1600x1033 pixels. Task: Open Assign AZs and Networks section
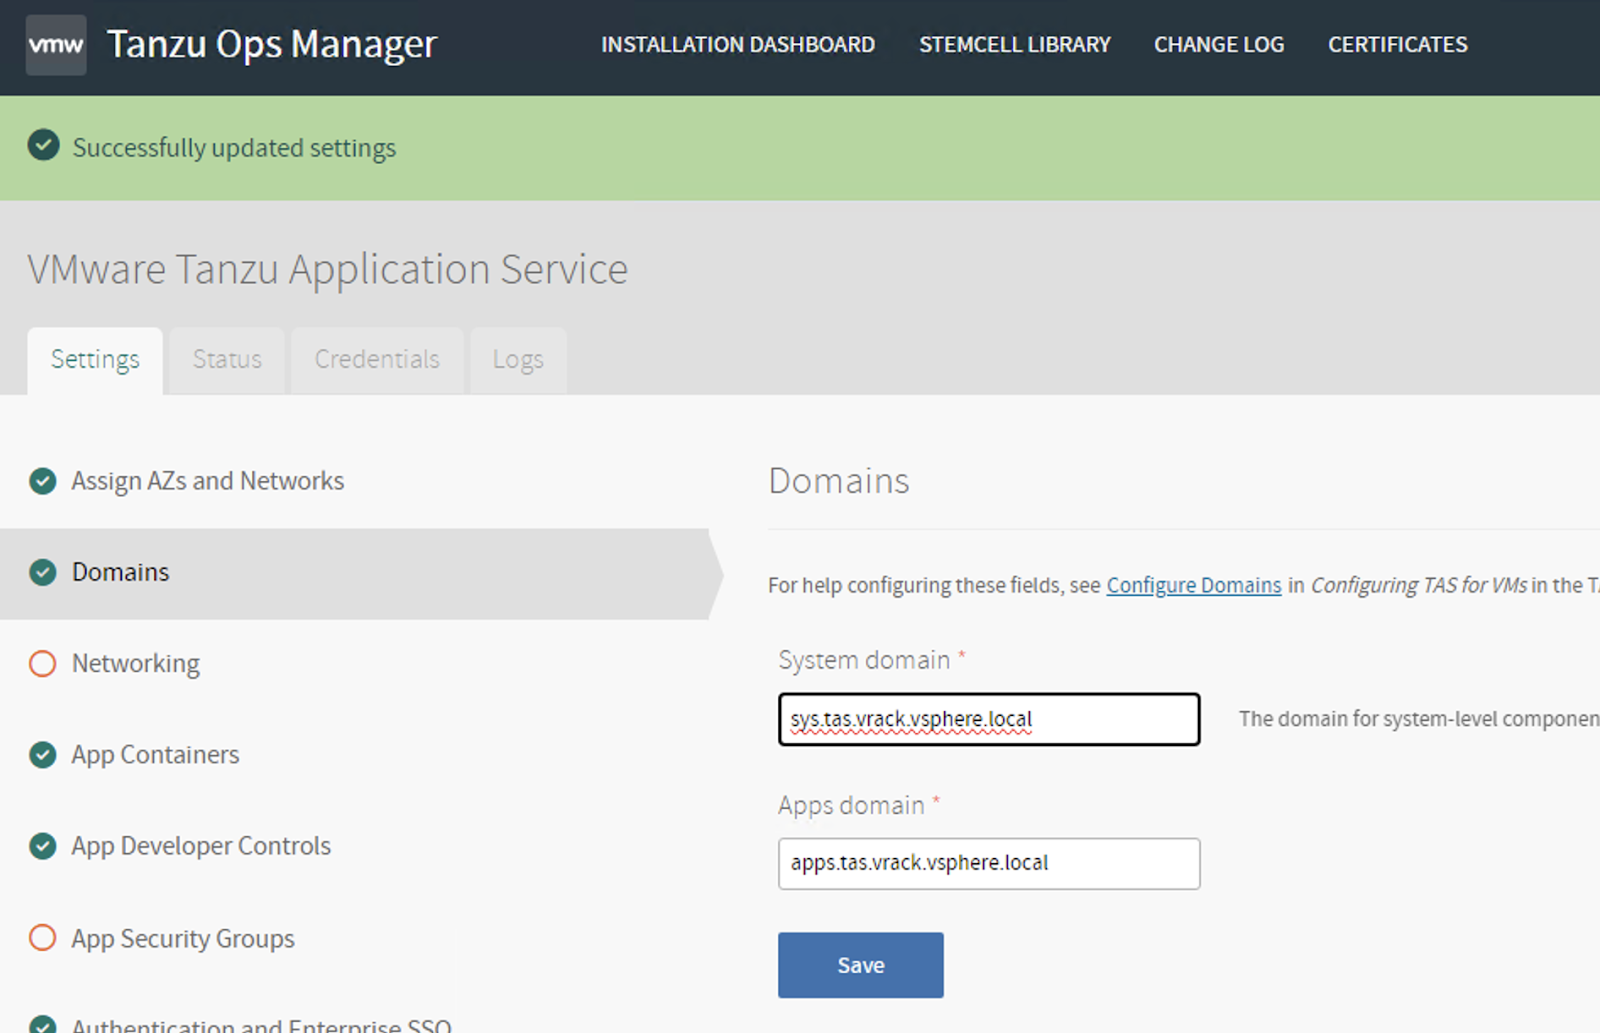click(207, 481)
